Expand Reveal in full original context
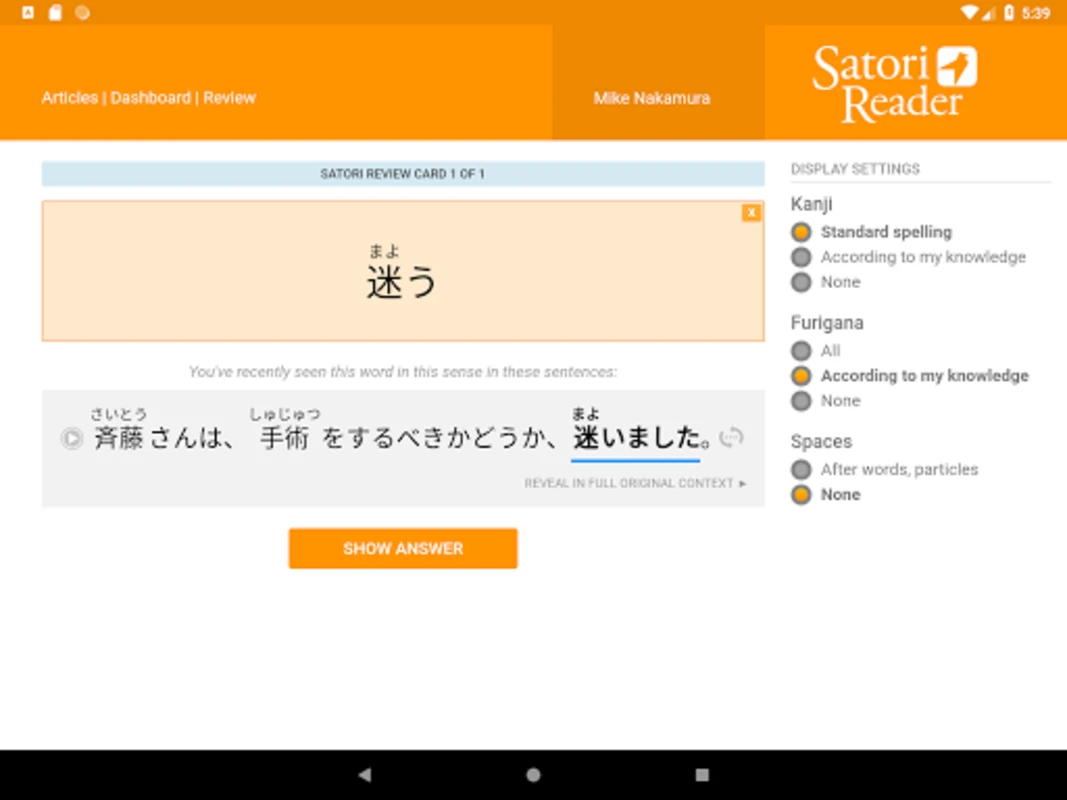1067x800 pixels. (x=635, y=483)
